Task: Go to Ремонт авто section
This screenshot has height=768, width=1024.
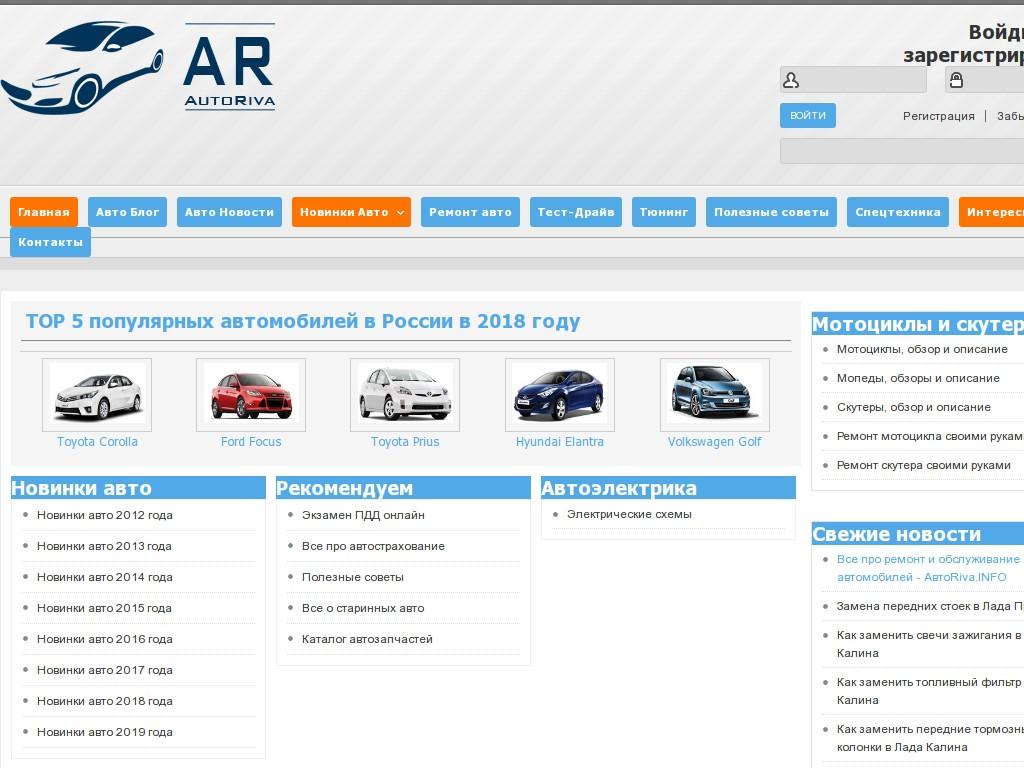Action: click(470, 212)
